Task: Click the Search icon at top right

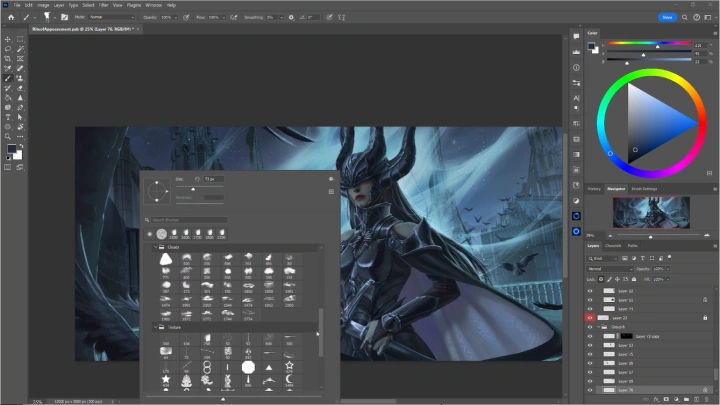Action: (685, 17)
